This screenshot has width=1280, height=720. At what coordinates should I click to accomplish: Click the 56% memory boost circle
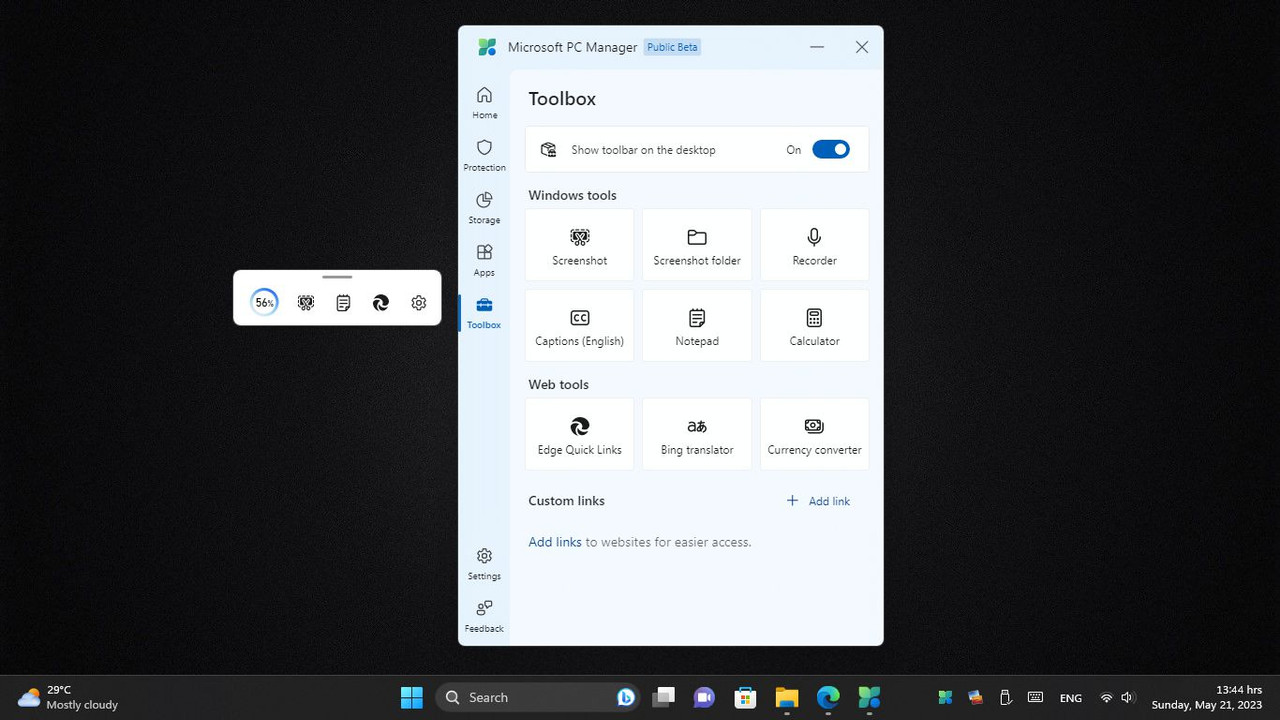(263, 301)
